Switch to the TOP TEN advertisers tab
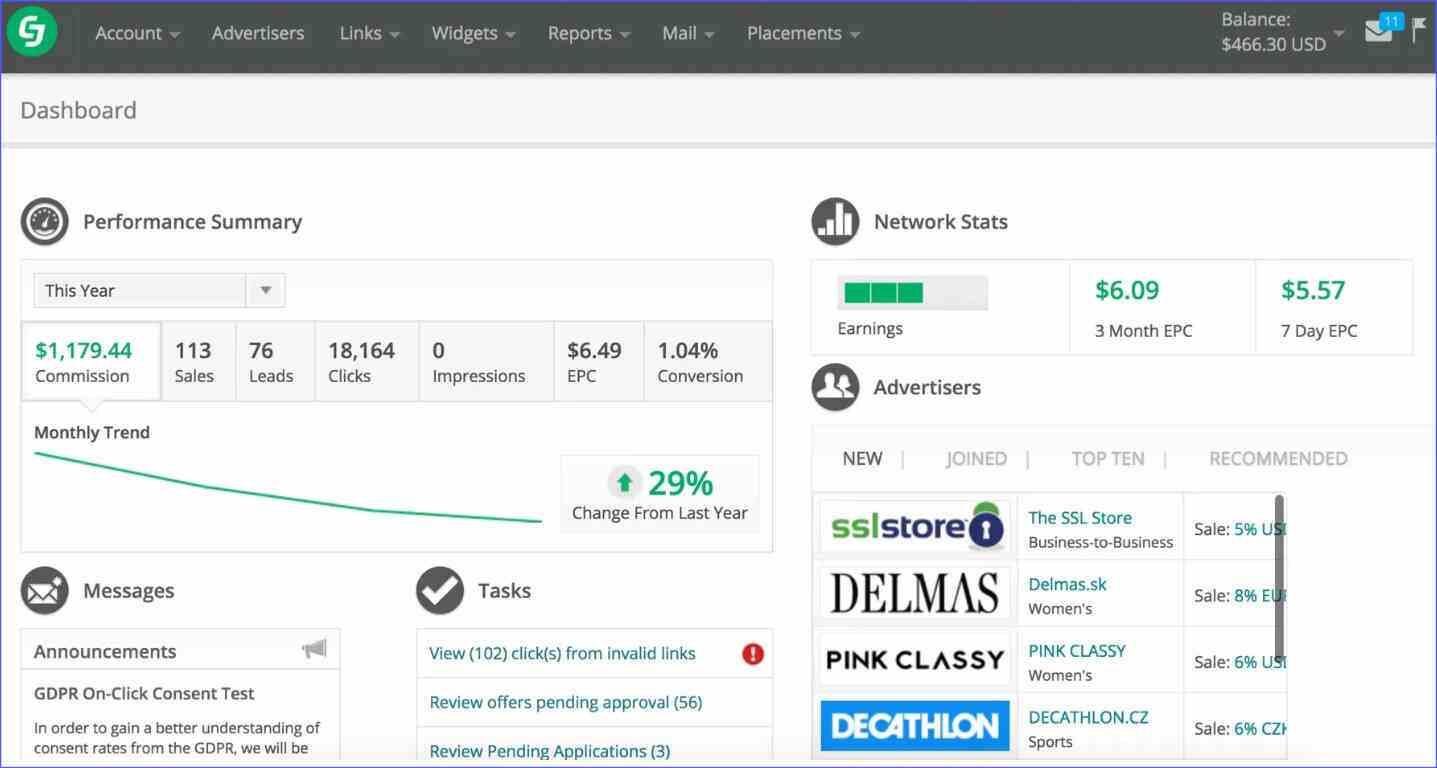The image size is (1437, 768). [x=1108, y=458]
